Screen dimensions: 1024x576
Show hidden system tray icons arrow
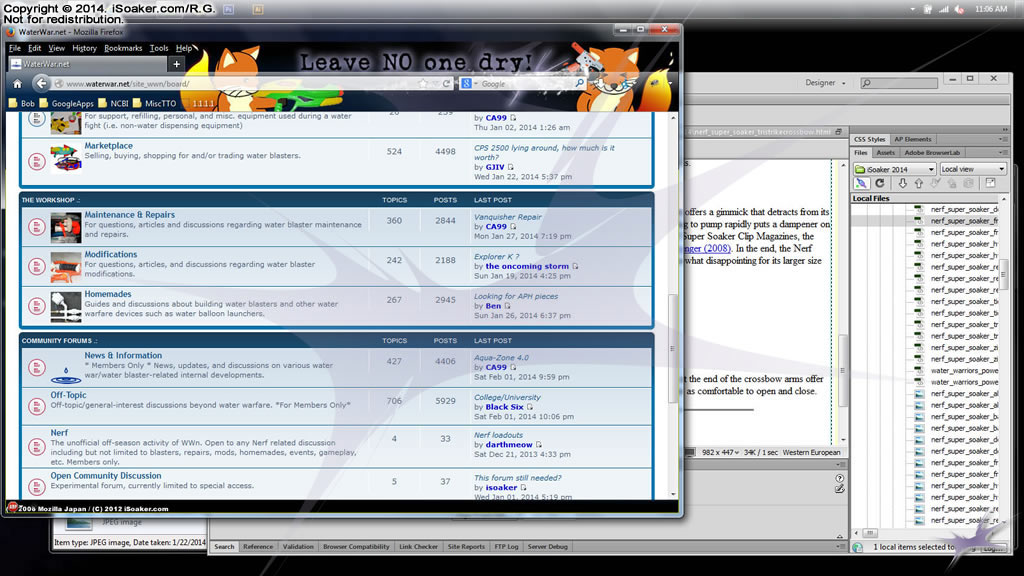point(912,9)
